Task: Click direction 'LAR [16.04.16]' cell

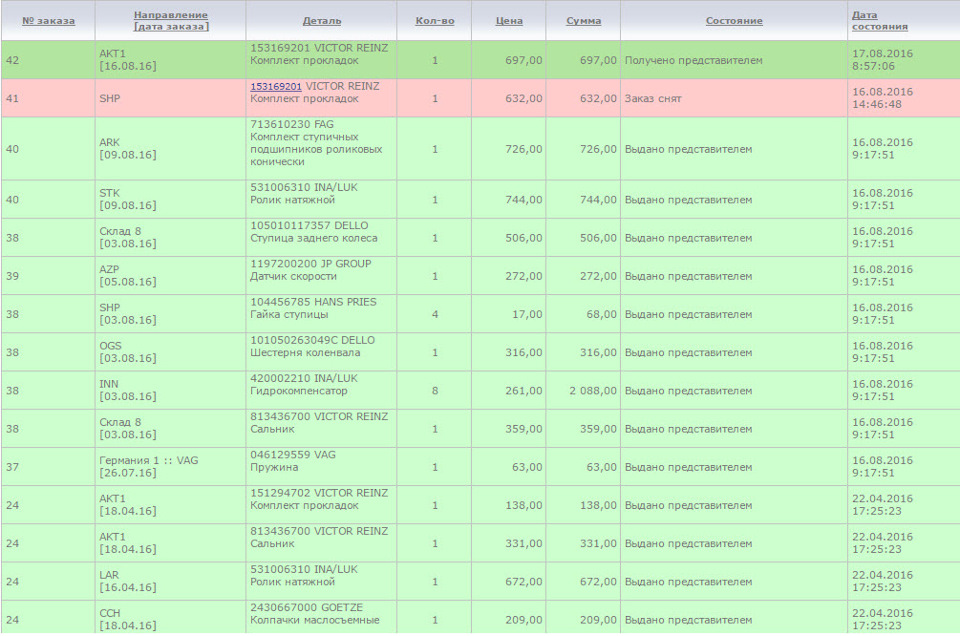Action: click(x=170, y=582)
